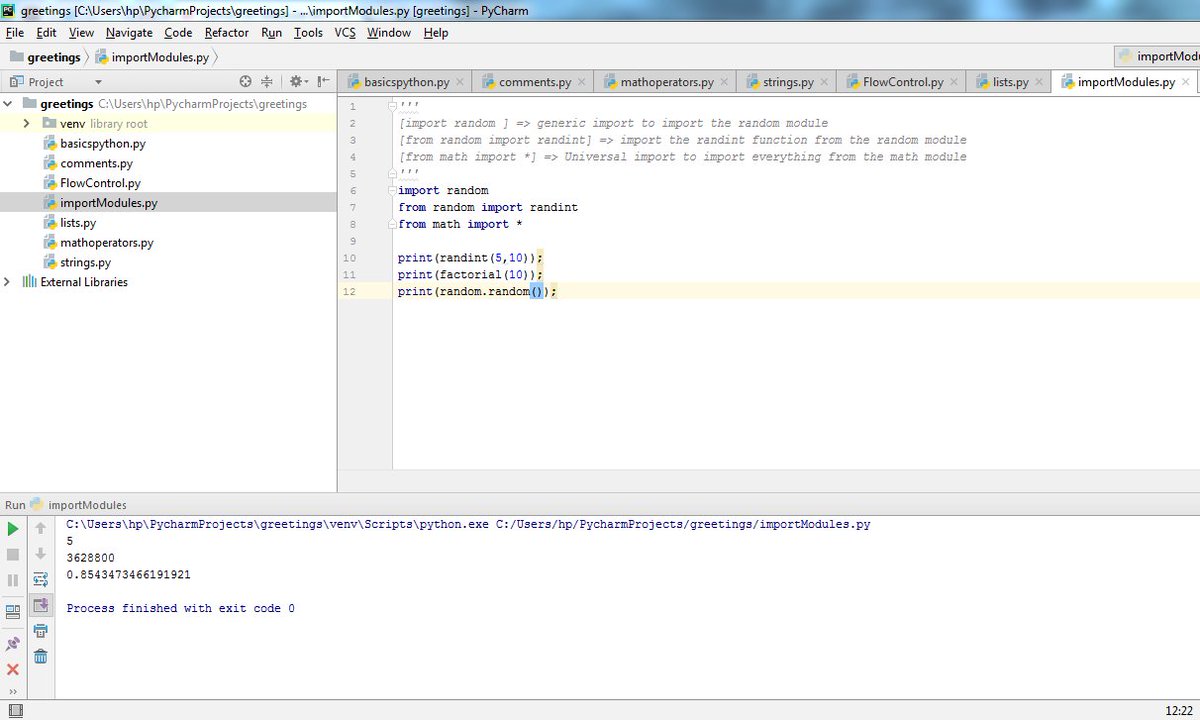
Task: Open the Help menu
Action: point(436,33)
